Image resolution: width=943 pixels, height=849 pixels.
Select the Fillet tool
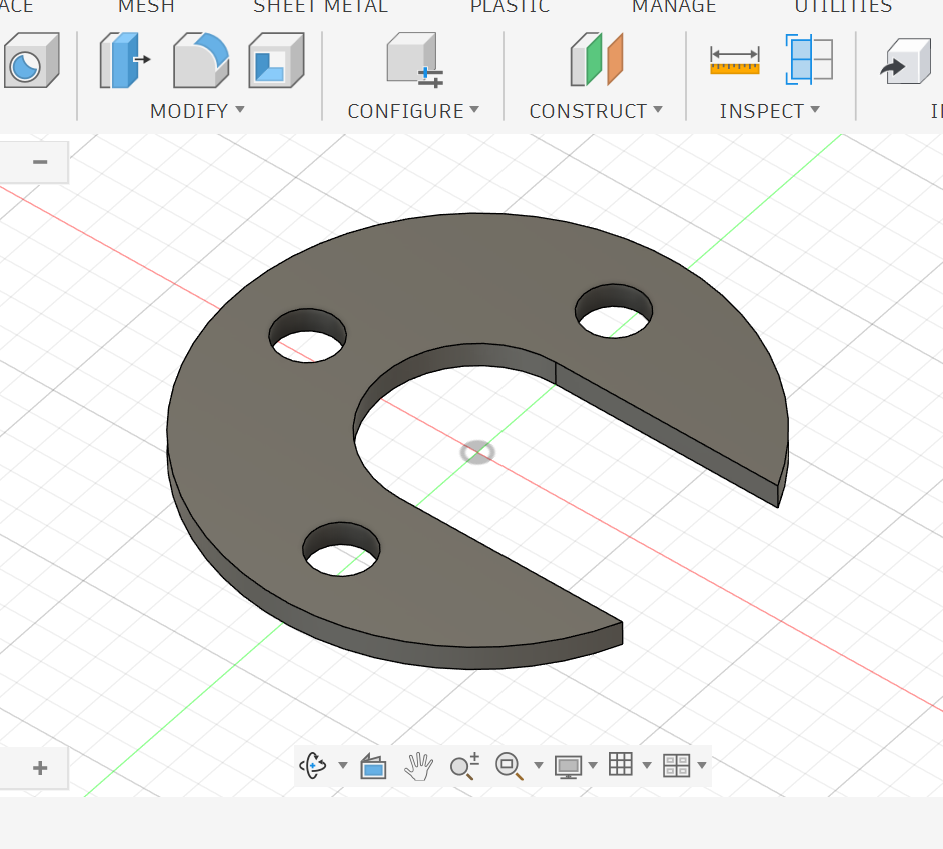tap(201, 60)
